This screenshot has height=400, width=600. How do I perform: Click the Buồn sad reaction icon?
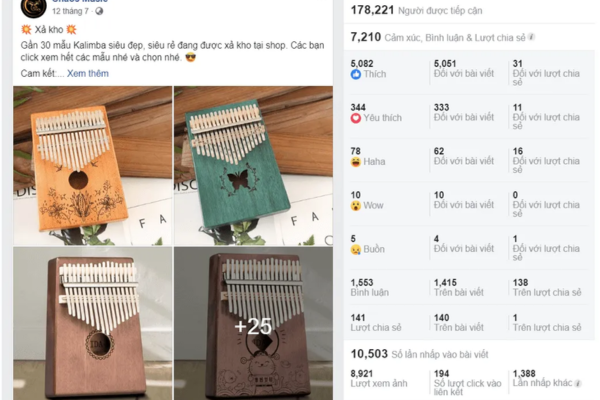[x=355, y=250]
